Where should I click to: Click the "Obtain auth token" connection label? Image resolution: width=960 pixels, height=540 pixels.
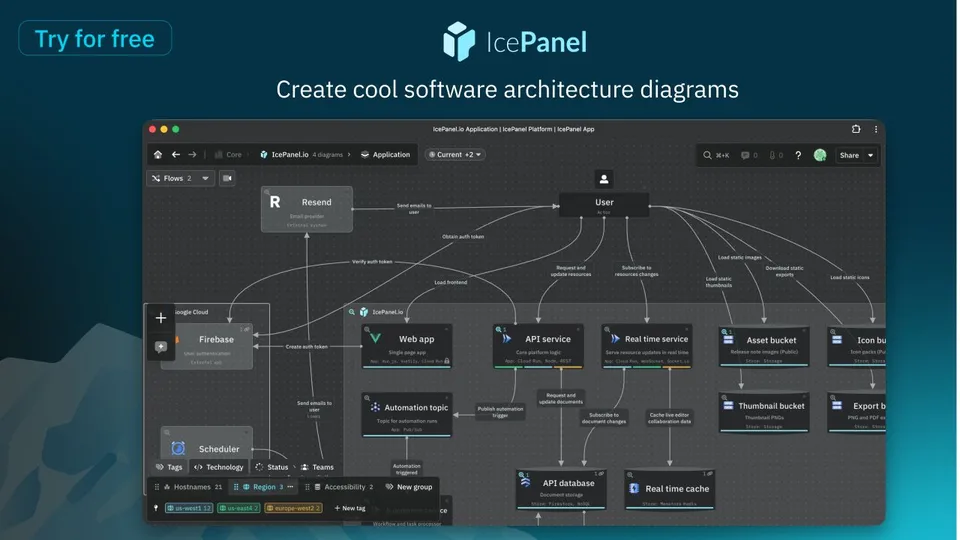point(463,236)
